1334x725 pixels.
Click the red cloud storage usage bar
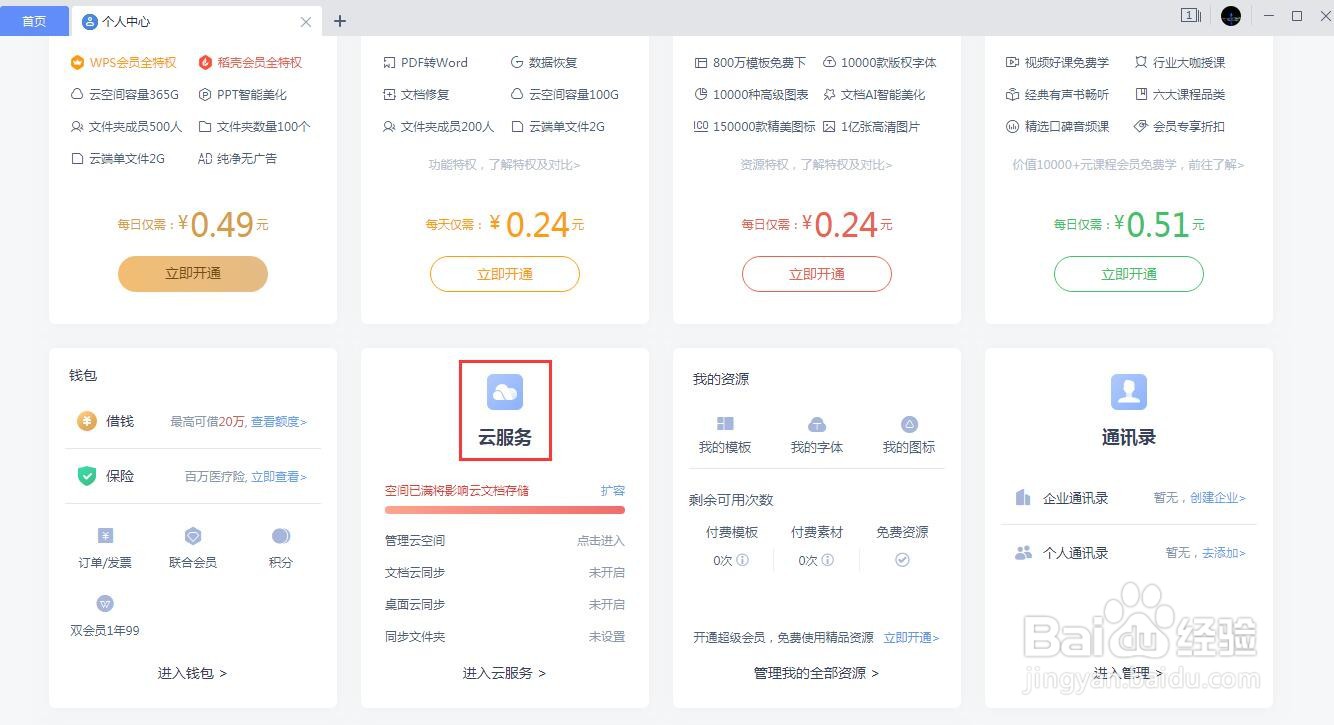pyautogui.click(x=505, y=510)
